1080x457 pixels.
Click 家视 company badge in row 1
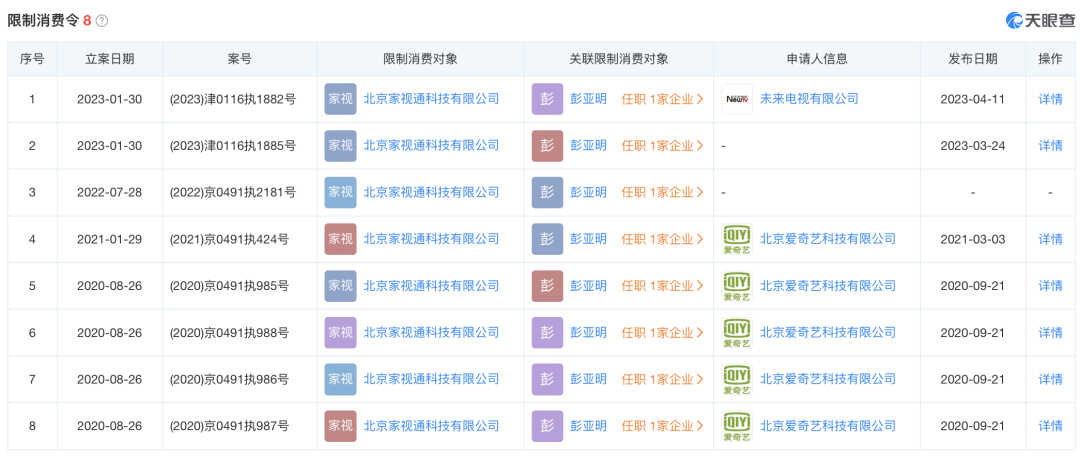[x=340, y=99]
